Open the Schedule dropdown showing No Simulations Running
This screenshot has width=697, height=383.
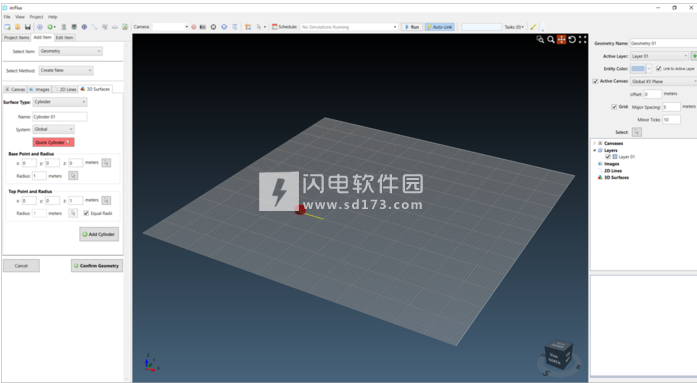[x=348, y=27]
